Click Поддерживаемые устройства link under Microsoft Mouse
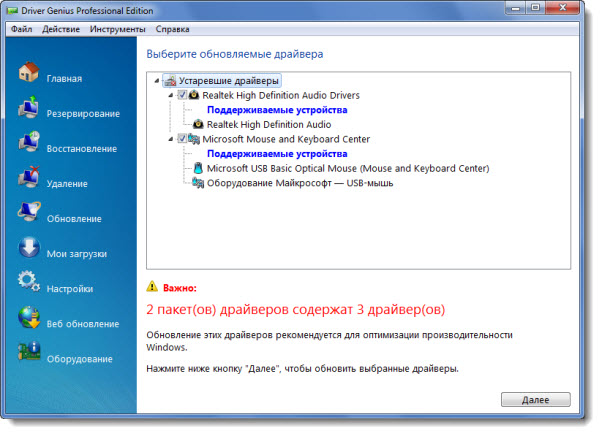Screen dimensions: 600x434 pos(277,153)
